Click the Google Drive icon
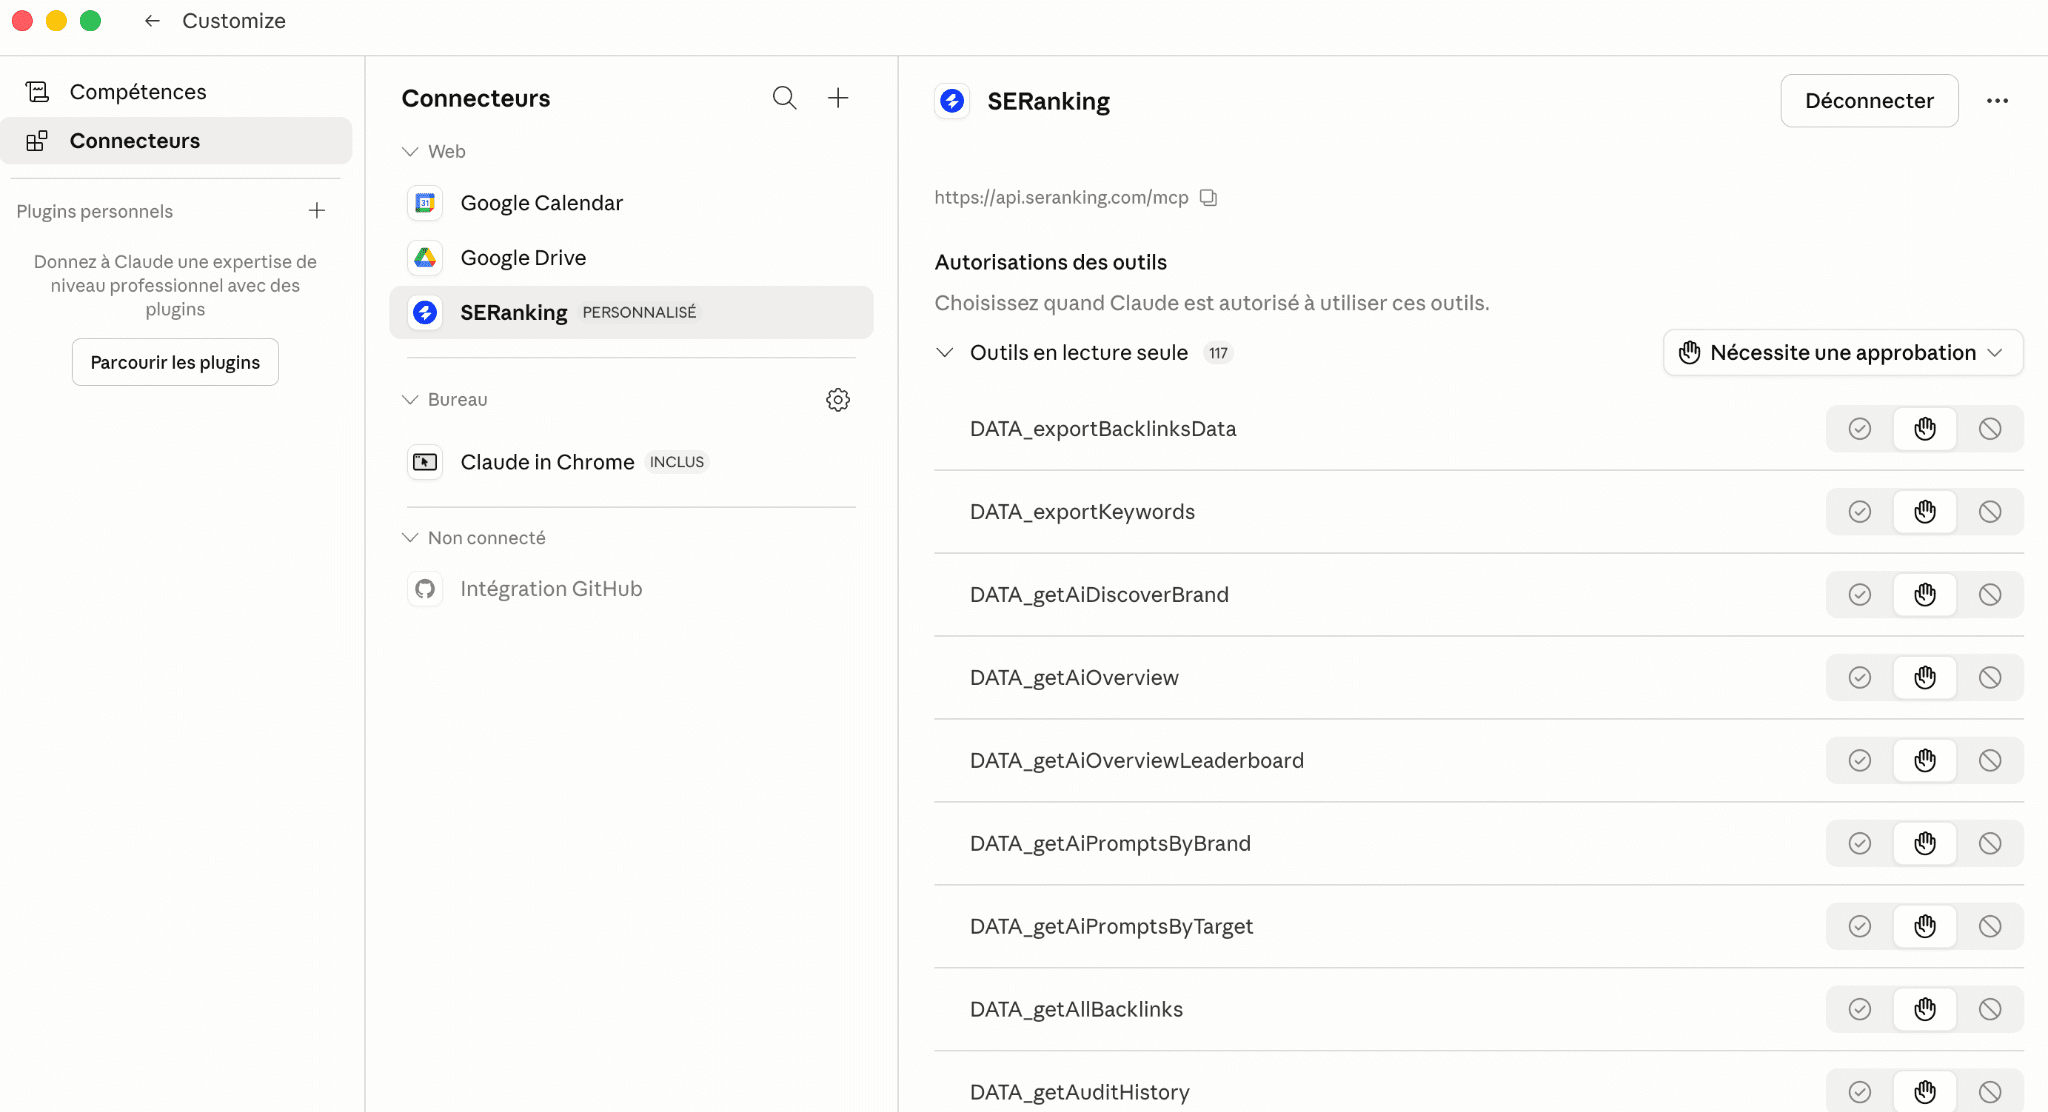This screenshot has height=1112, width=2048. pos(425,258)
